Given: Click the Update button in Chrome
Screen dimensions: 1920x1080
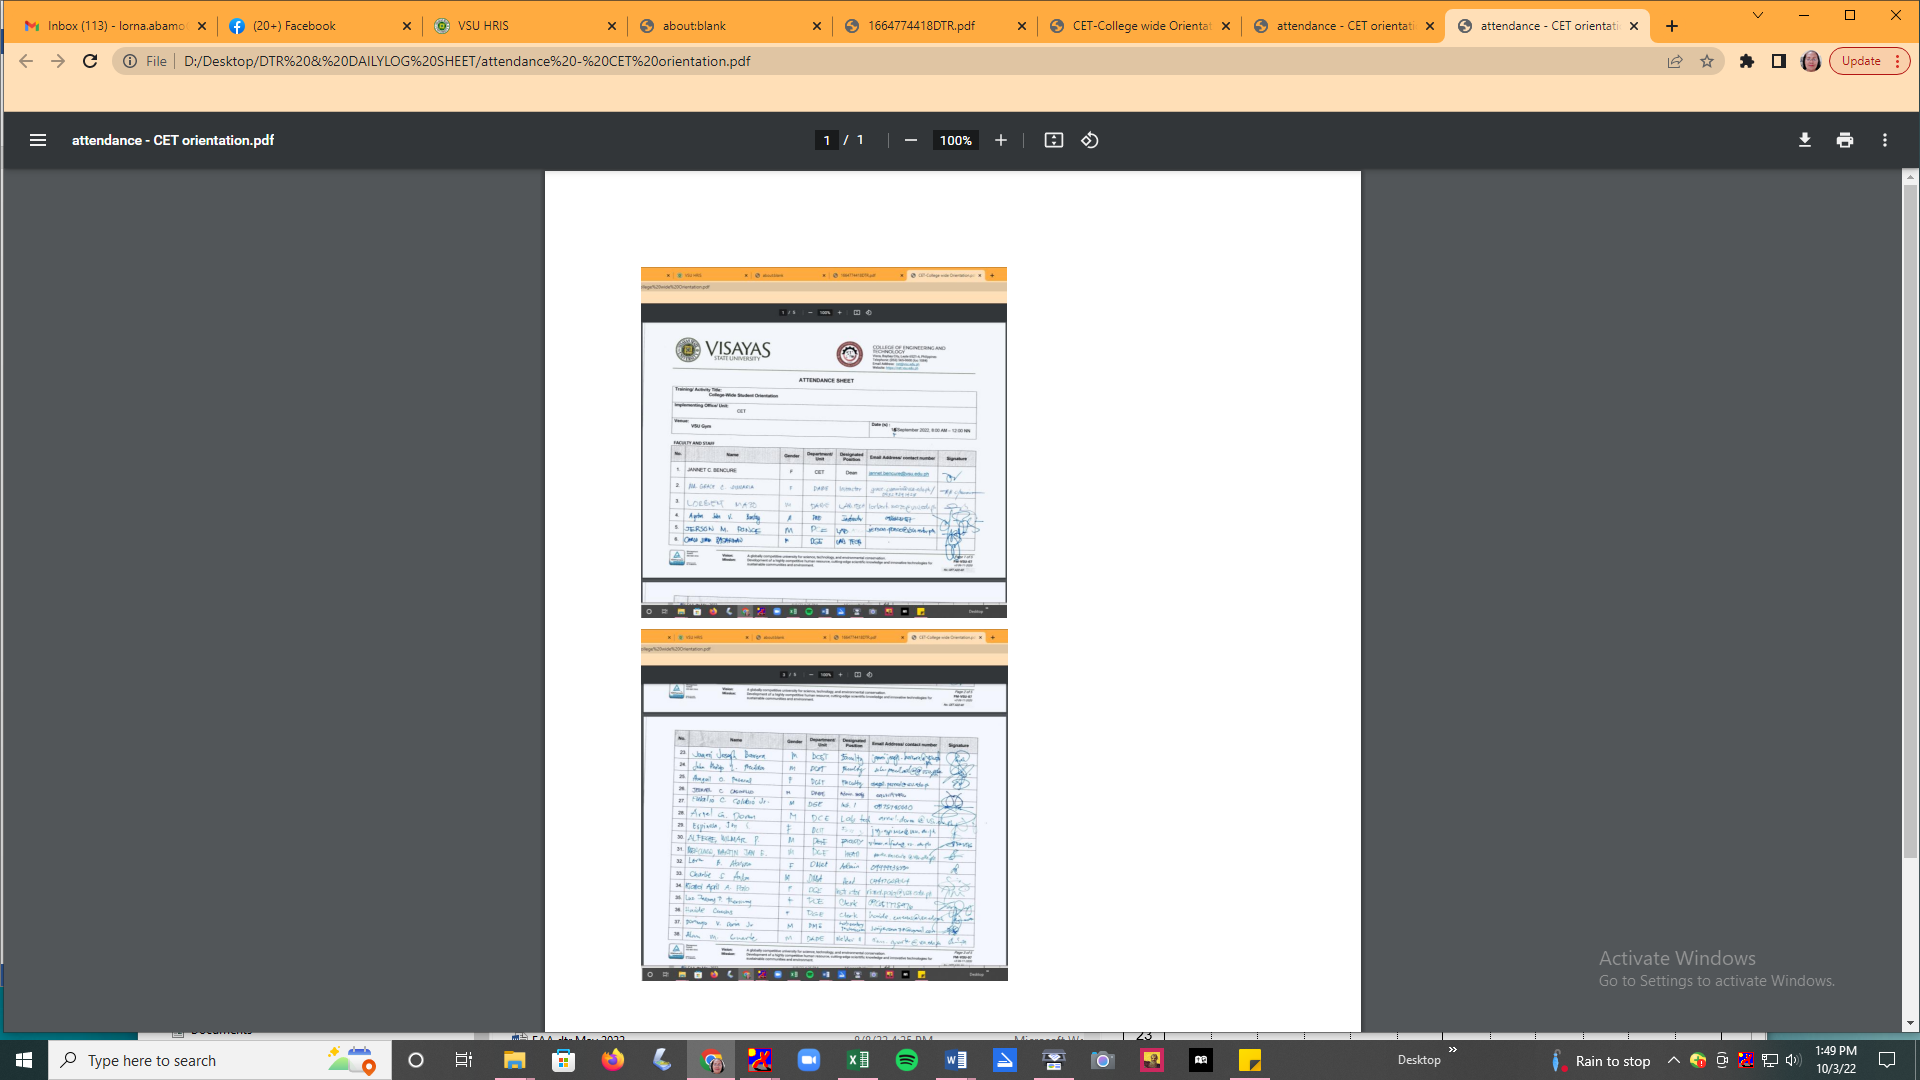Looking at the screenshot, I should 1868,61.
